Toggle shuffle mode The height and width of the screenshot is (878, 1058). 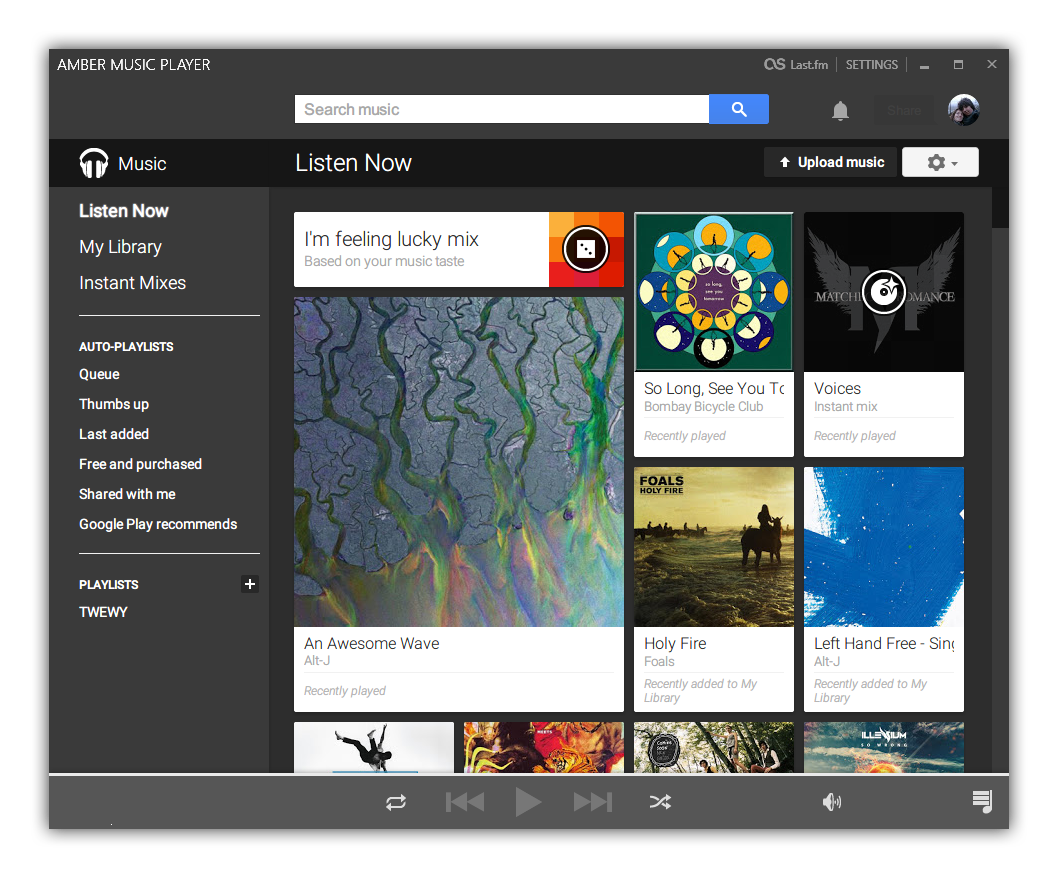tap(660, 802)
